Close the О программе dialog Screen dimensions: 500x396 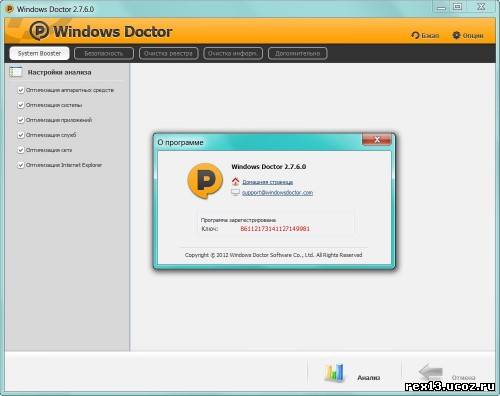click(377, 139)
